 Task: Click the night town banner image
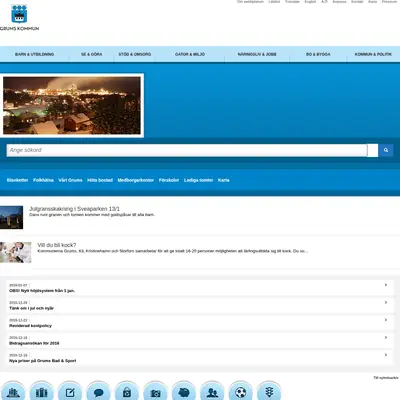[72, 105]
